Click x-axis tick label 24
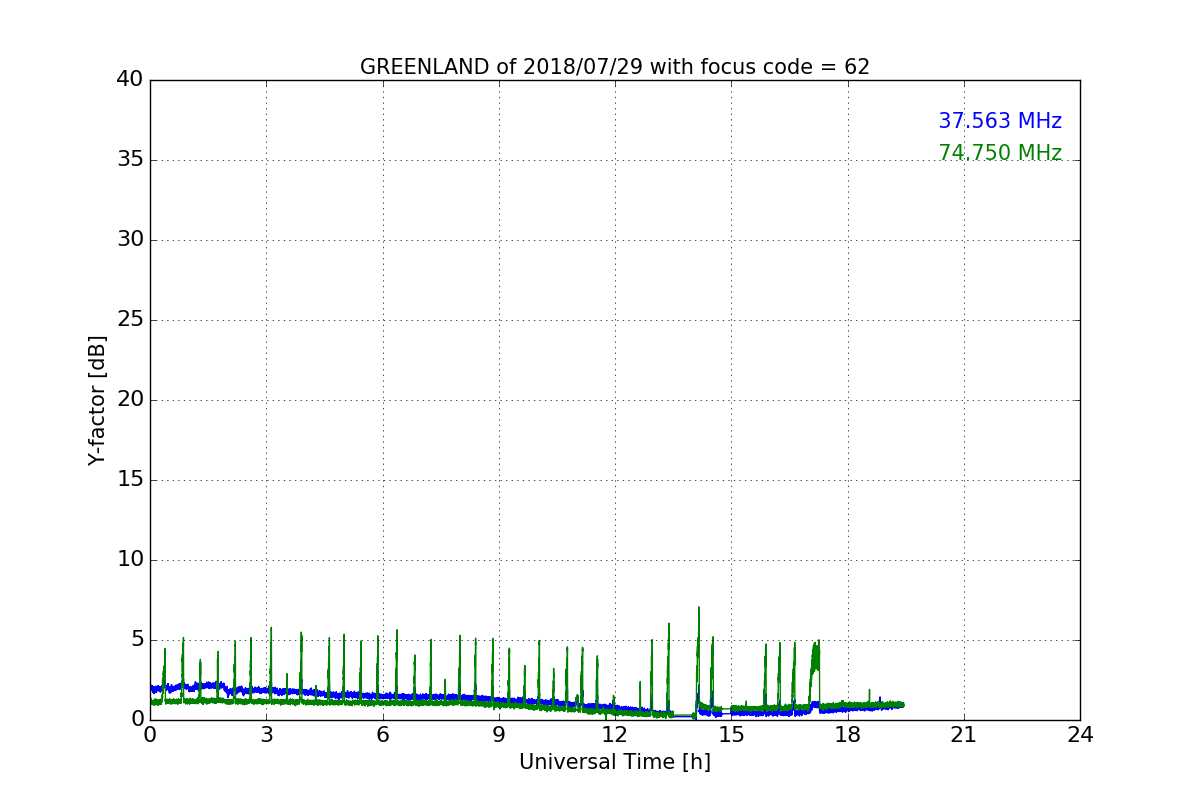This screenshot has height=800, width=1200. [1080, 735]
